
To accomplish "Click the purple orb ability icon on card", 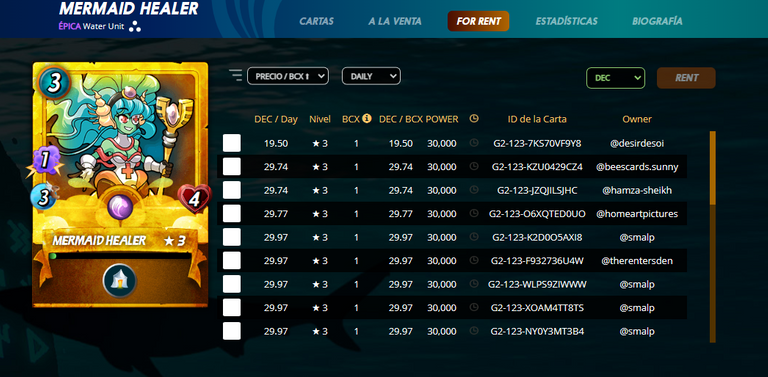I will click(x=120, y=207).
